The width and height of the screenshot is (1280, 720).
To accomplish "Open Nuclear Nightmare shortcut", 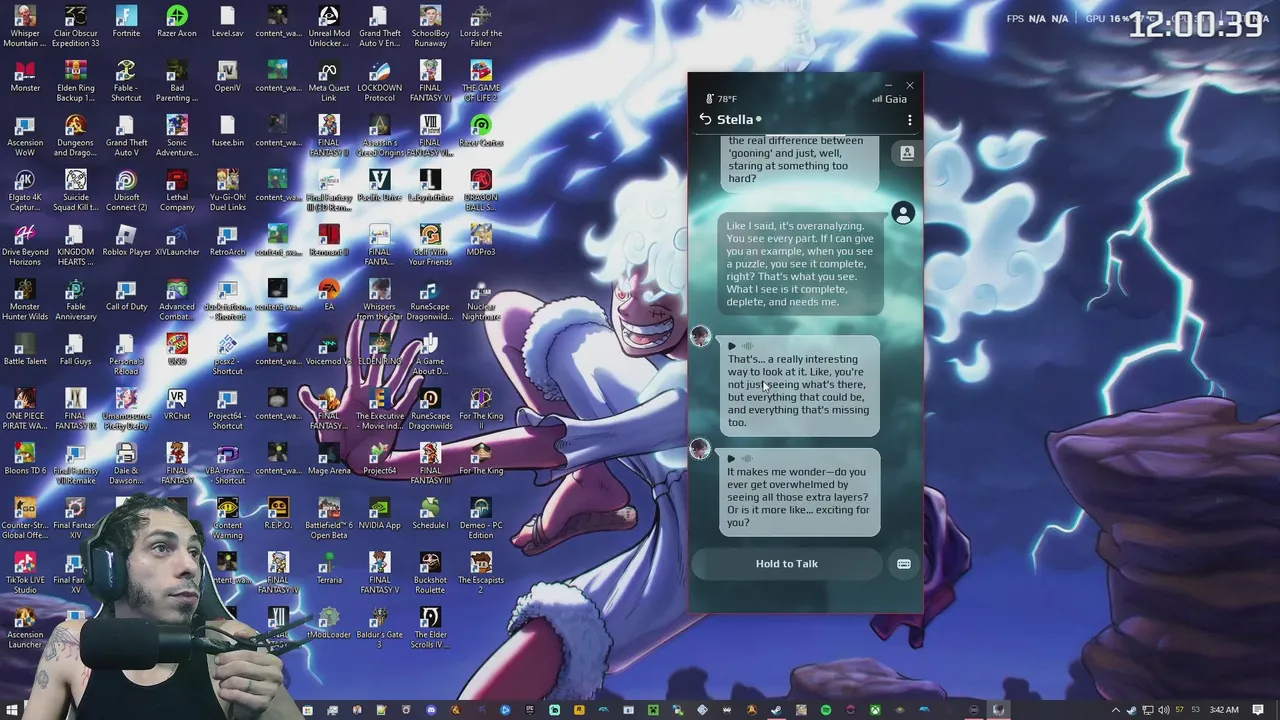I will [481, 300].
